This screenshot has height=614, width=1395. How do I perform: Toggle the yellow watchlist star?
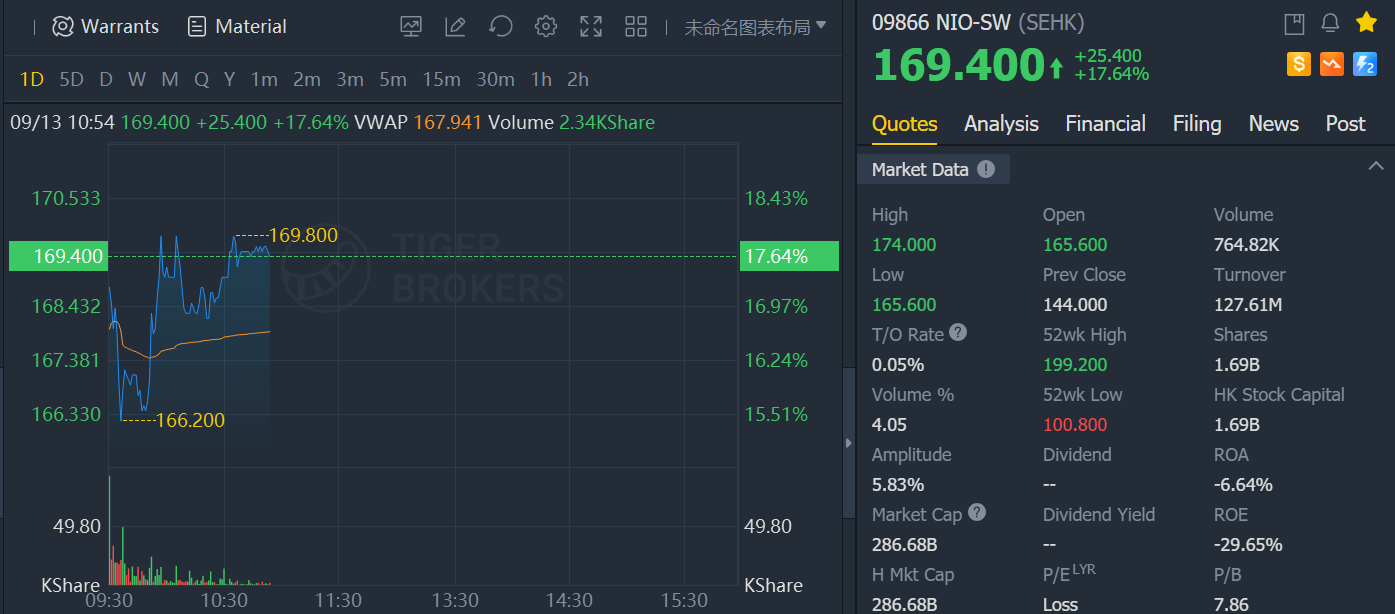pyautogui.click(x=1366, y=22)
